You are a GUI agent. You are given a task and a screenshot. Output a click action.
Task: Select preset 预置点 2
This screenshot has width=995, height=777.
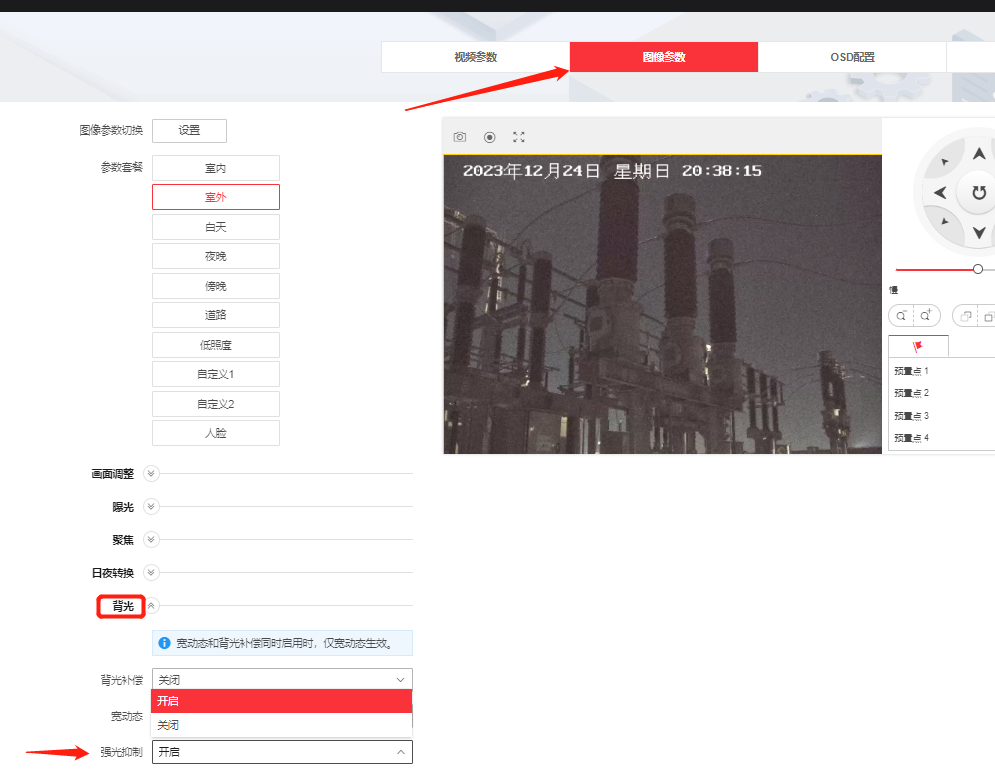tap(911, 393)
